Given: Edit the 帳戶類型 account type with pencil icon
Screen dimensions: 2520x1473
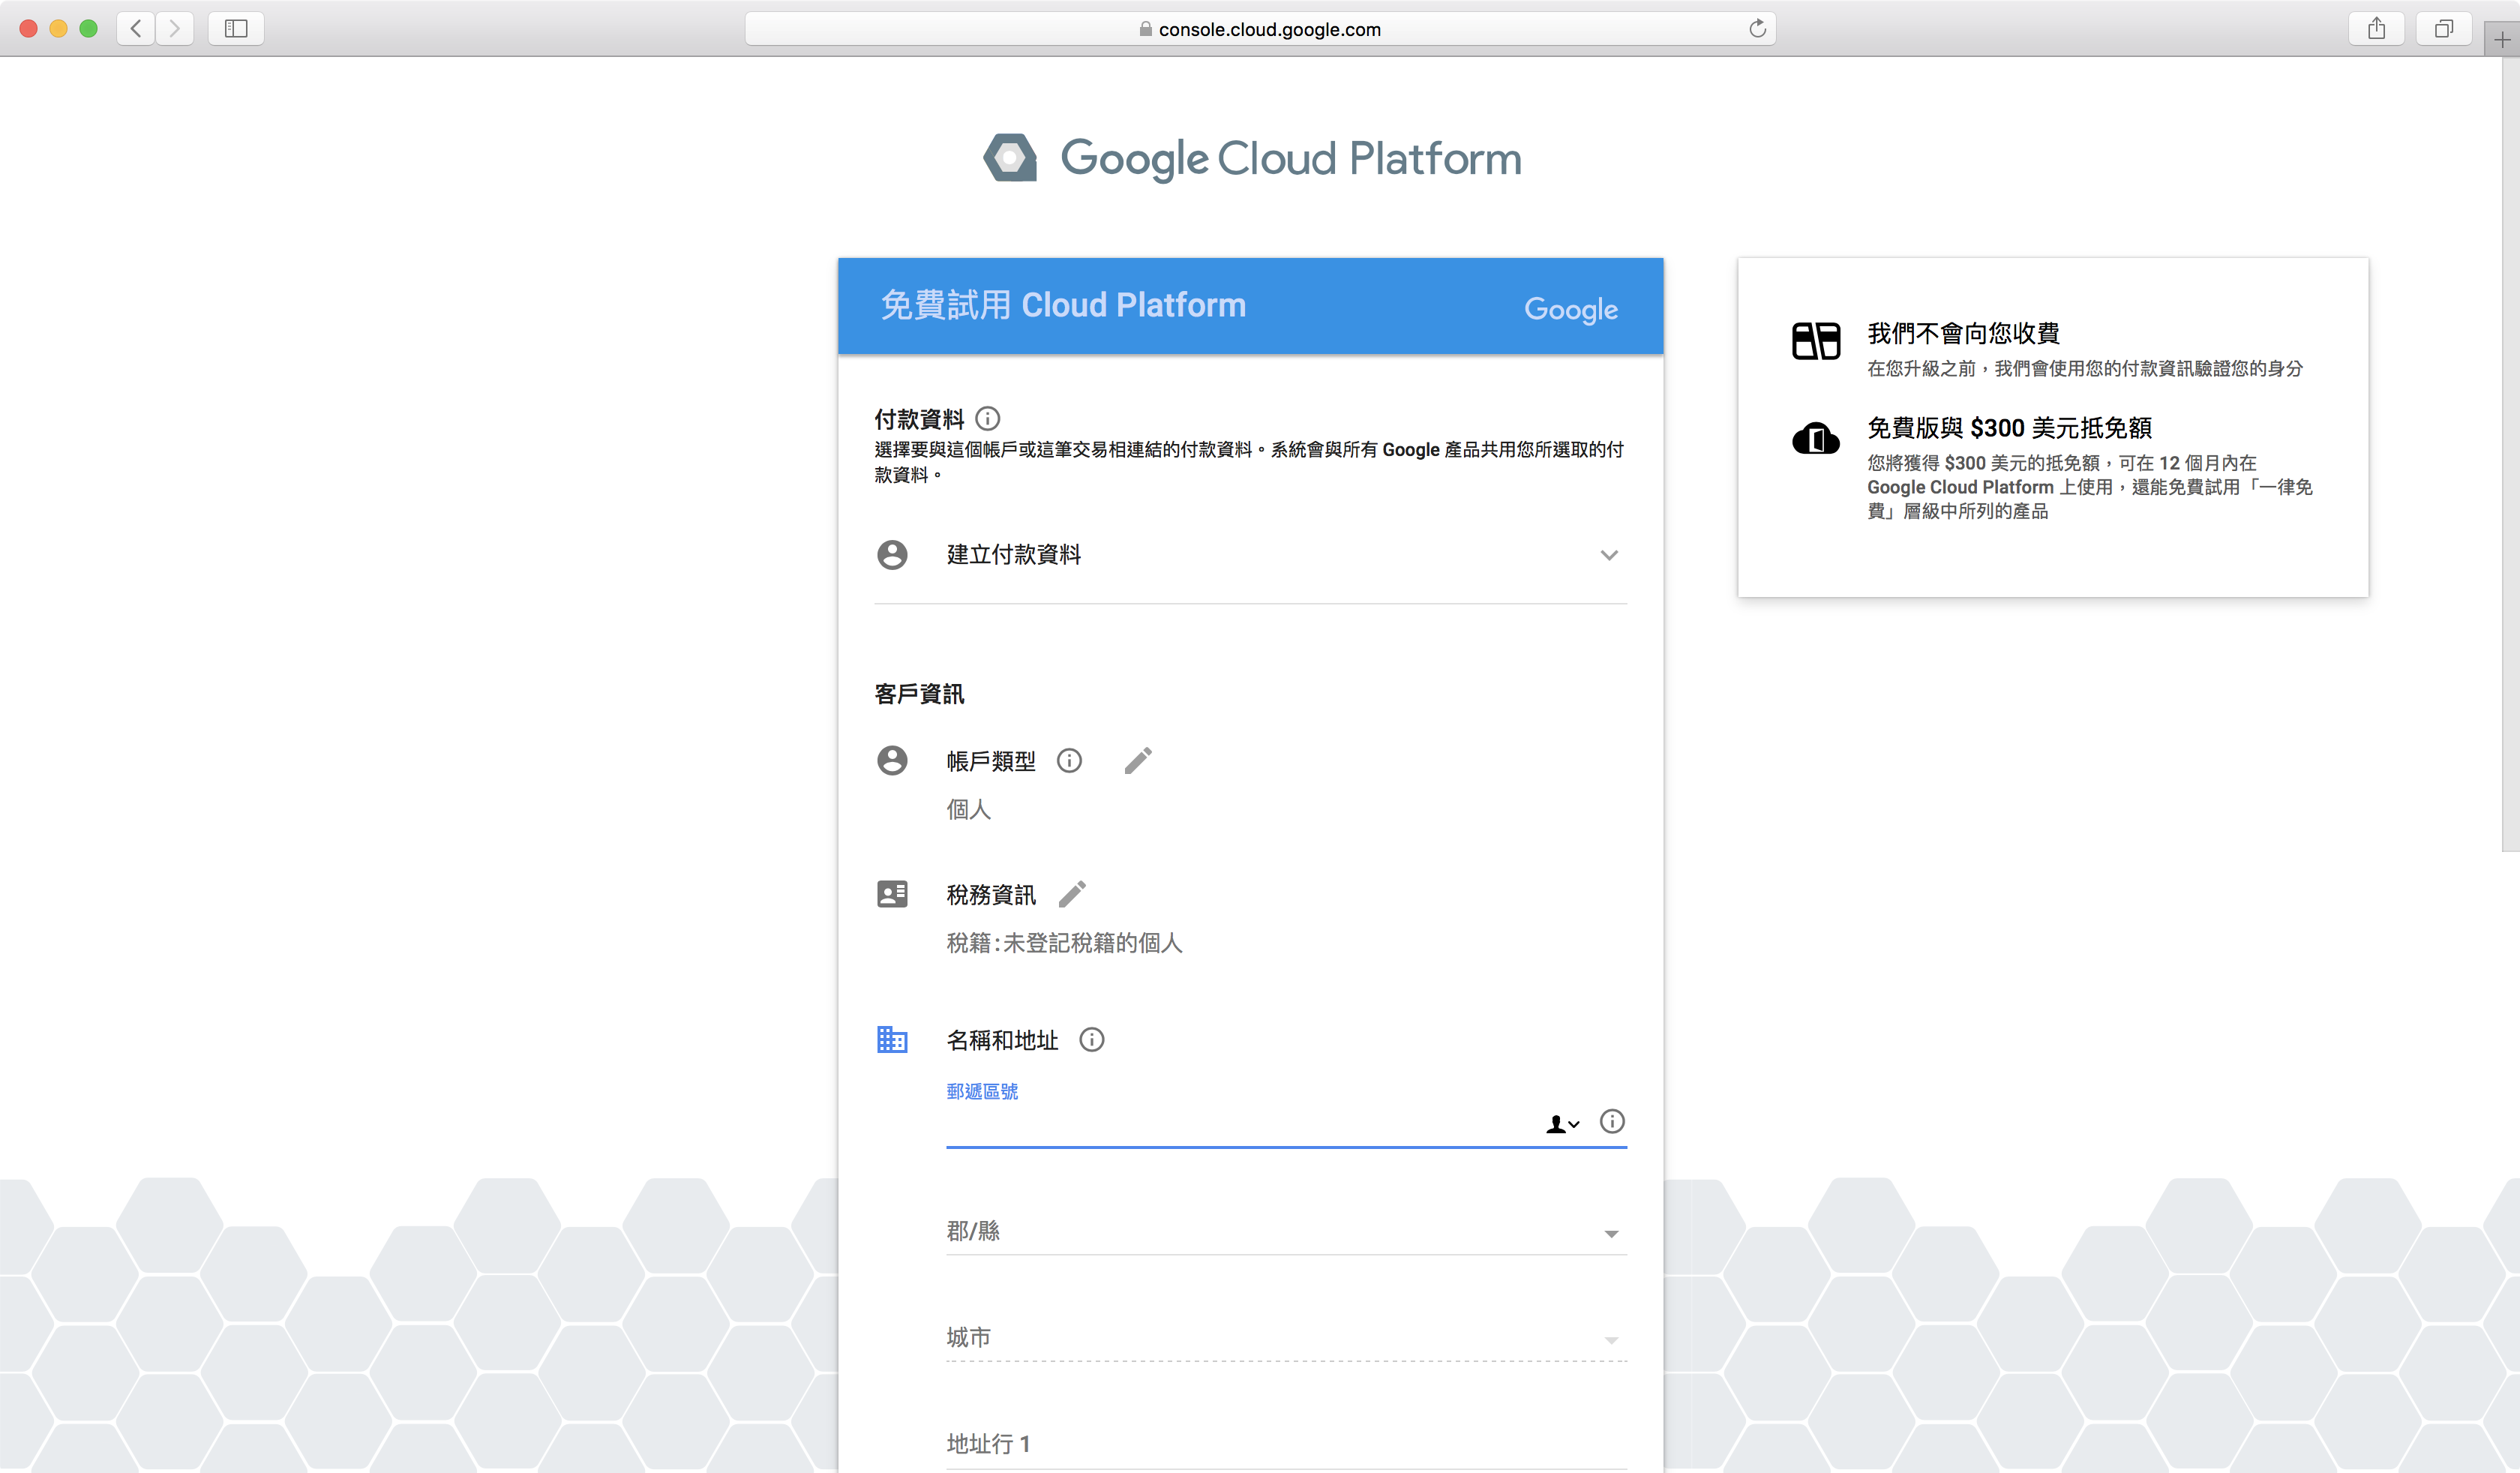Looking at the screenshot, I should click(1139, 760).
